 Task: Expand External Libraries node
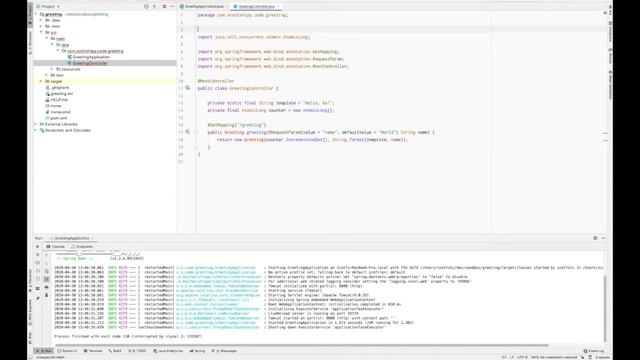[x=36, y=124]
